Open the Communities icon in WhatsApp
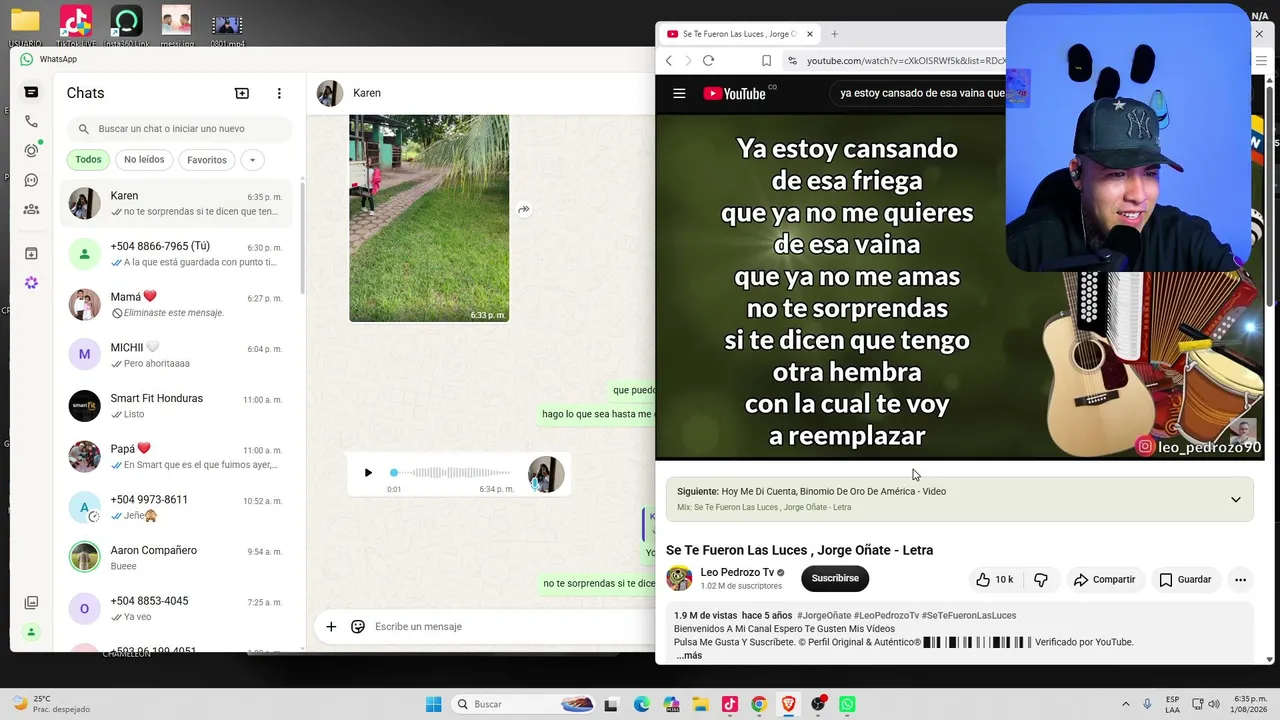 31,209
